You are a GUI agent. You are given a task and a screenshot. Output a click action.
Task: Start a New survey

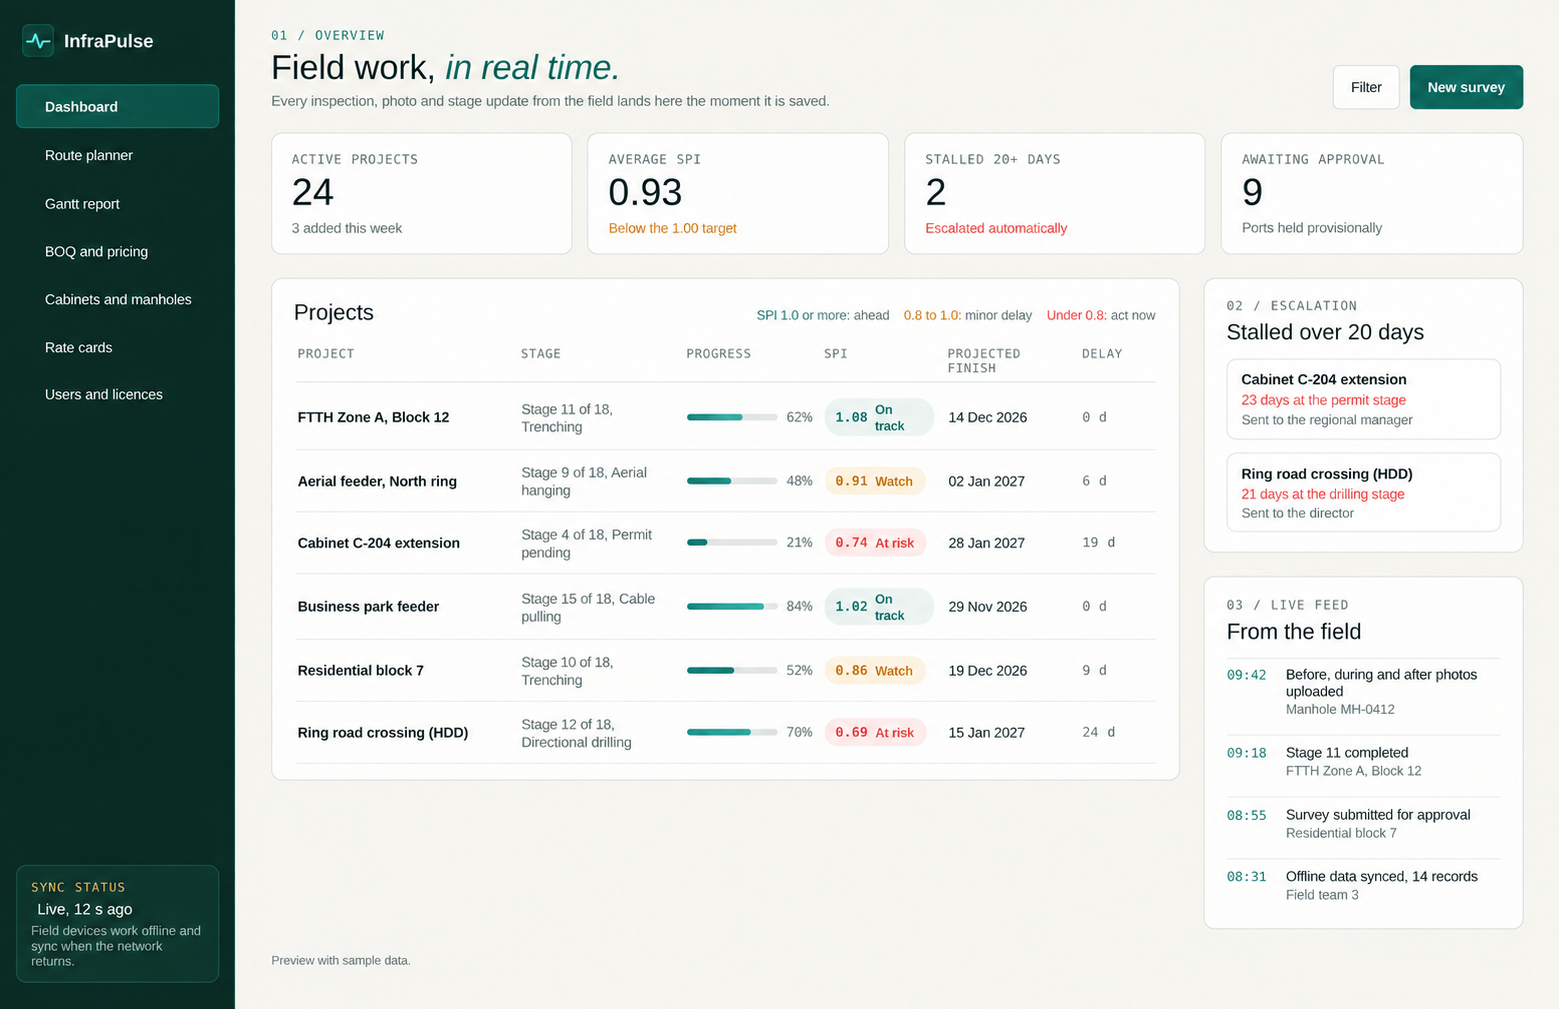(x=1466, y=87)
